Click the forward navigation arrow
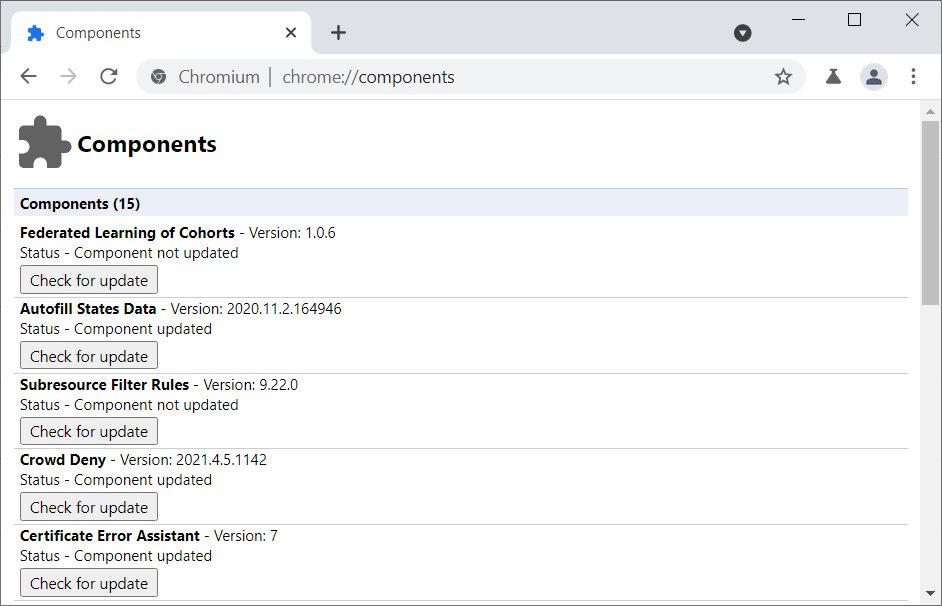Screen dimensions: 942x606 click(68, 77)
